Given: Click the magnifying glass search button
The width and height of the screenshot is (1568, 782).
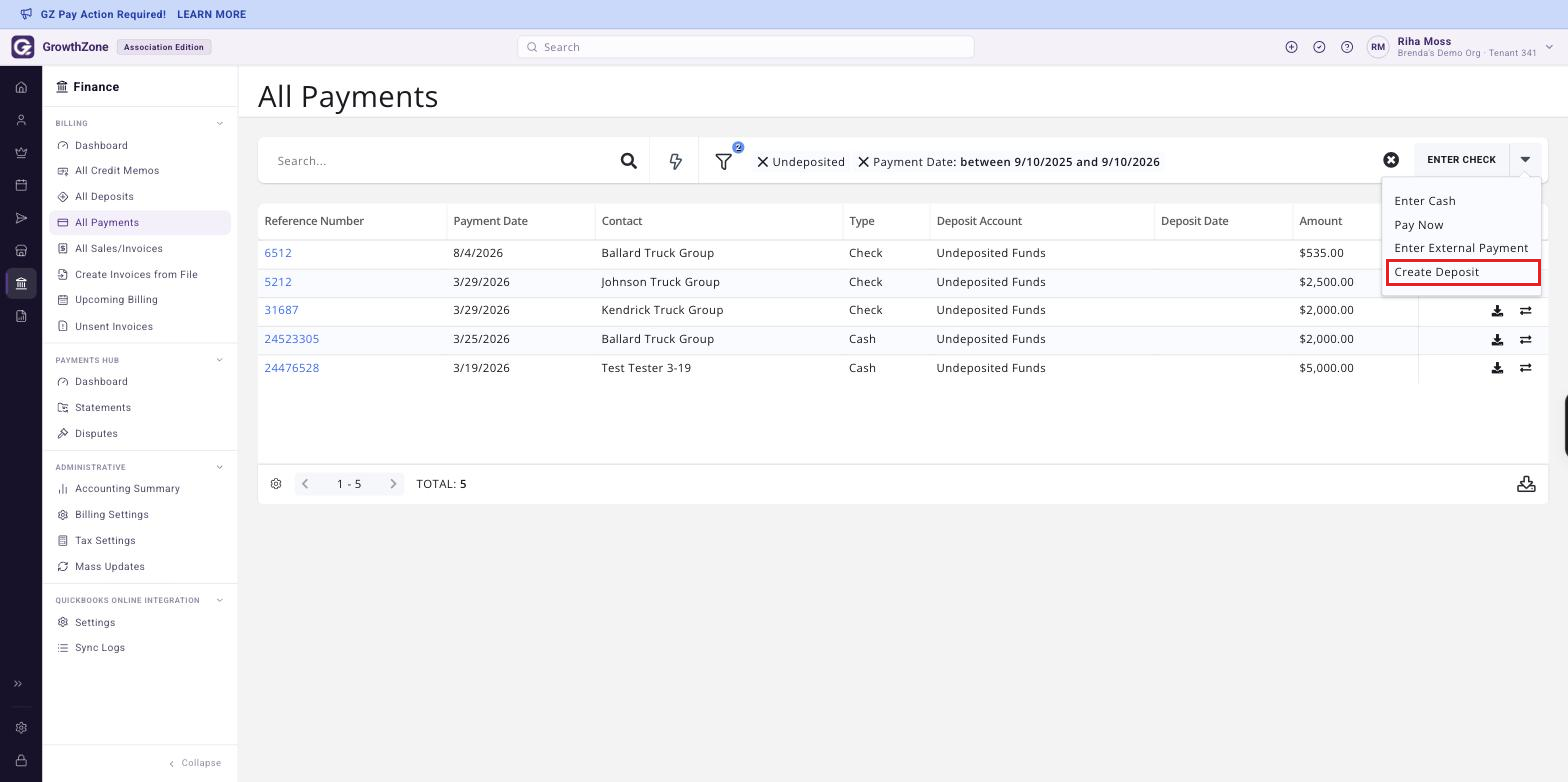Looking at the screenshot, I should pyautogui.click(x=629, y=160).
